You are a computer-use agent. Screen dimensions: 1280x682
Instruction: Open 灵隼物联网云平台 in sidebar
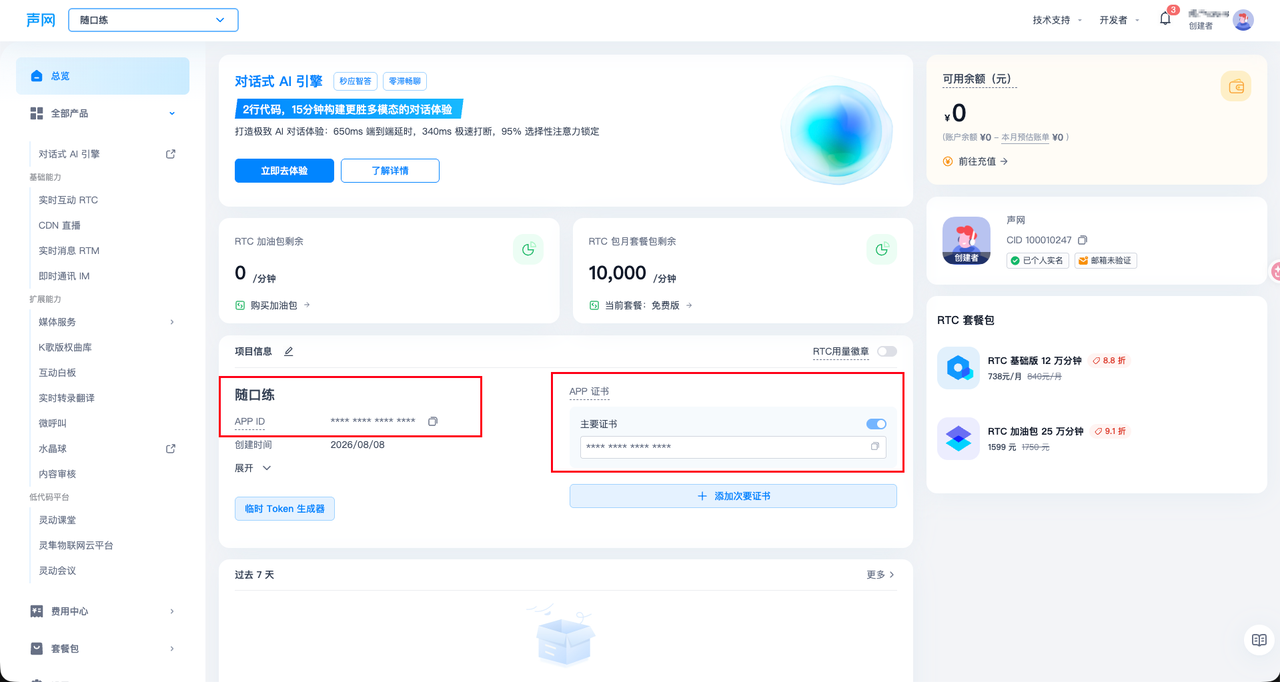(x=76, y=546)
